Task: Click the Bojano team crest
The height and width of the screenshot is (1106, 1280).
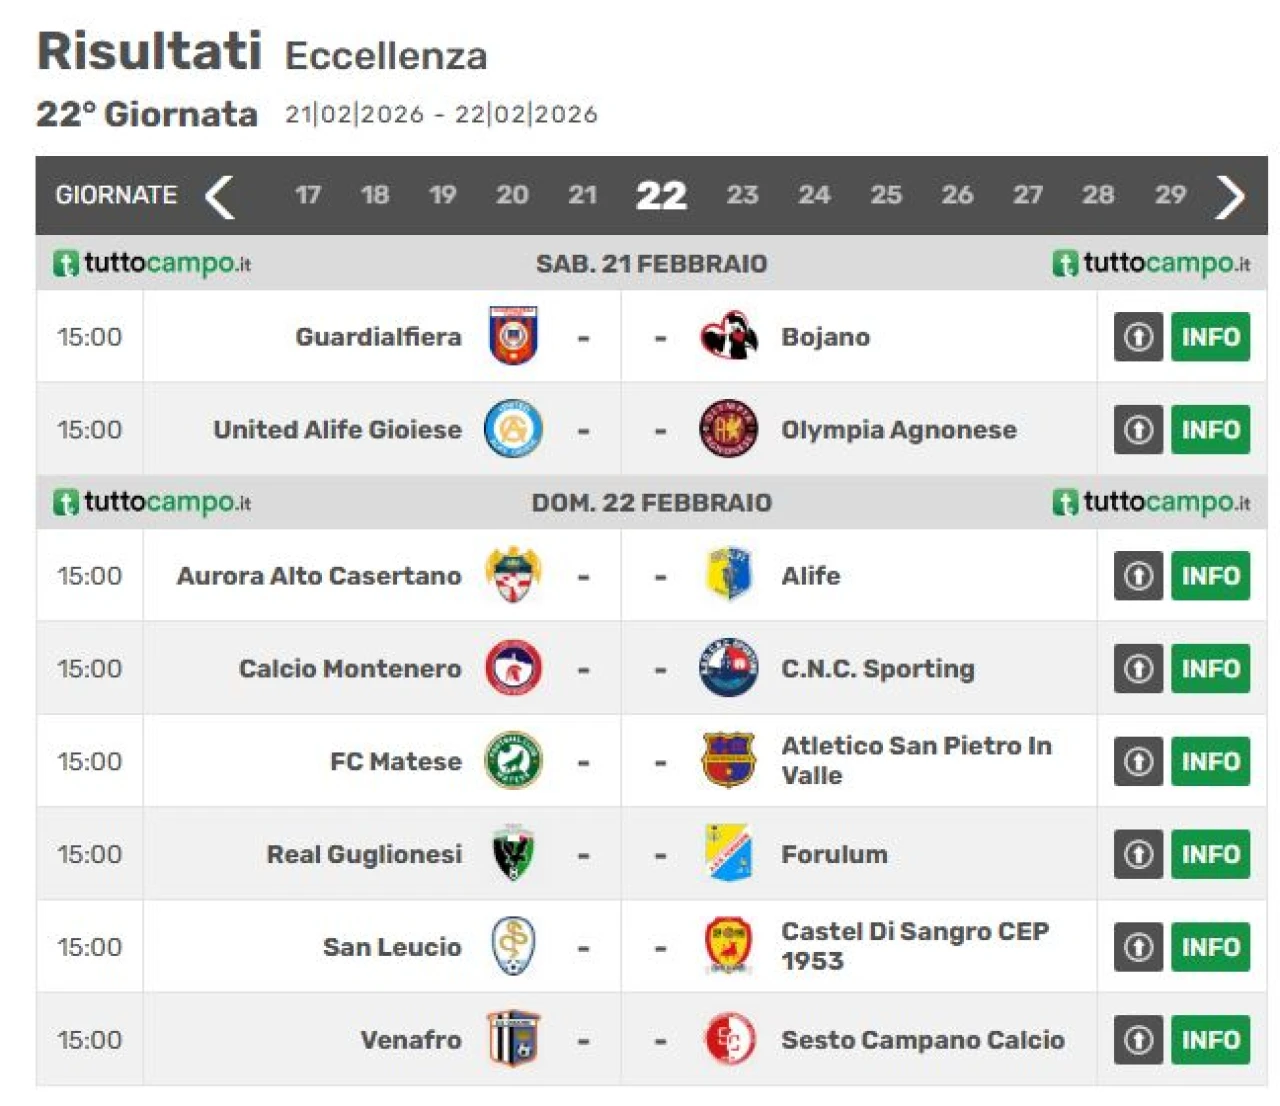Action: [x=728, y=336]
